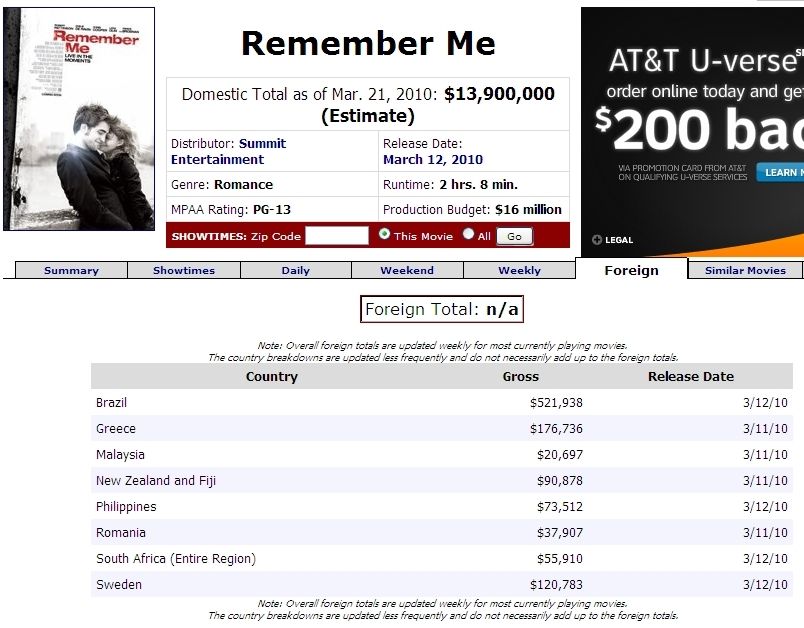This screenshot has height=628, width=804.
Task: Open the Summary tab
Action: pos(71,270)
